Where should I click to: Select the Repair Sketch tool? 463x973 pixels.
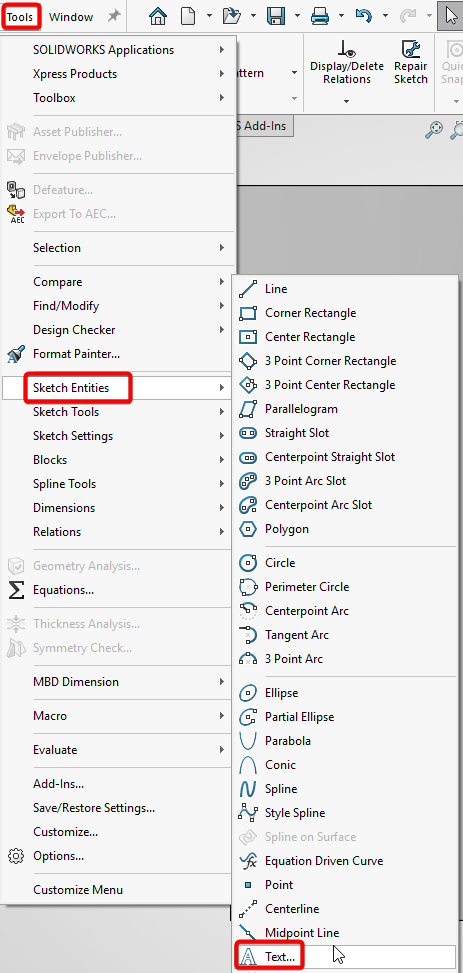click(x=411, y=63)
